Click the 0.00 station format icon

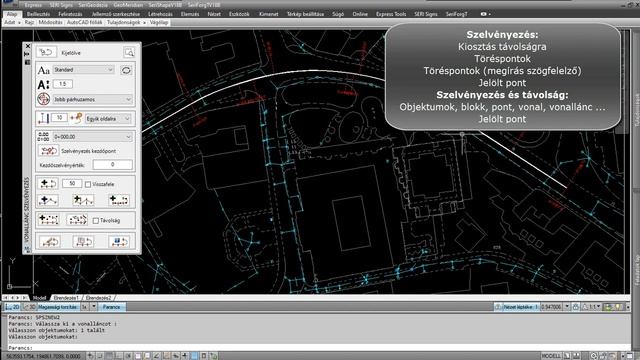(43, 137)
